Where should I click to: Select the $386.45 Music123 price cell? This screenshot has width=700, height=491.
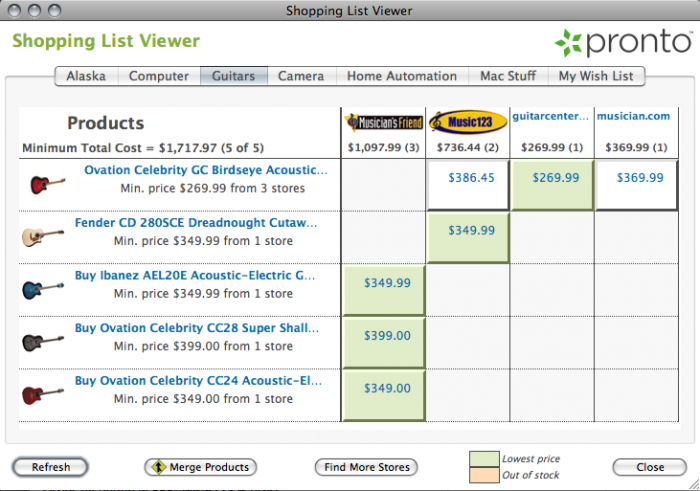tap(467, 185)
